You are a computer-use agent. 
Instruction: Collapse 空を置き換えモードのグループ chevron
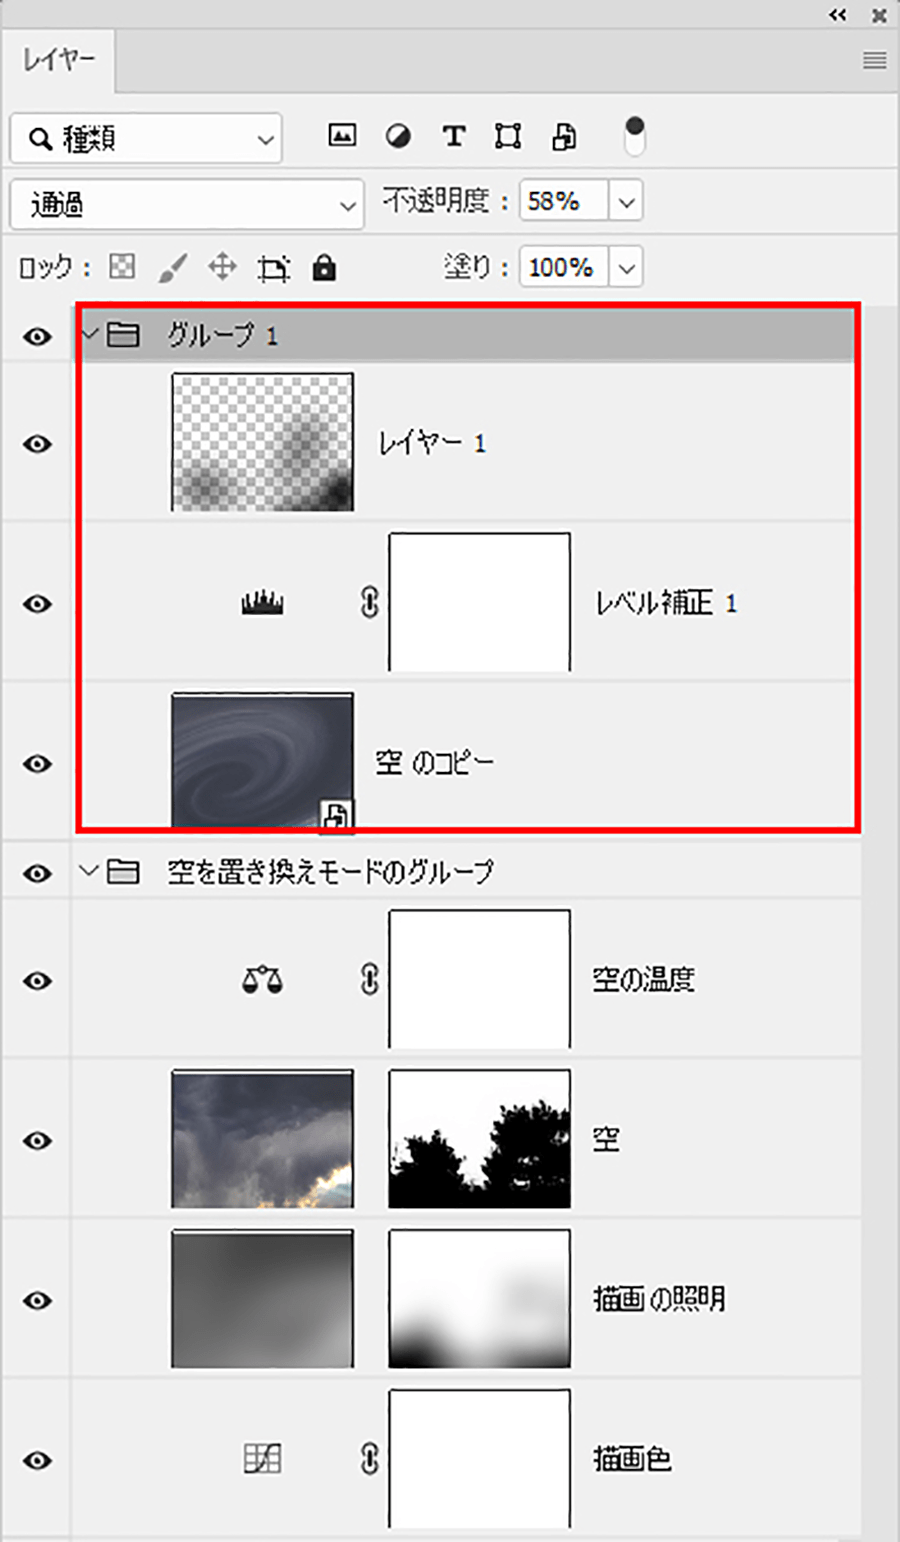point(90,871)
